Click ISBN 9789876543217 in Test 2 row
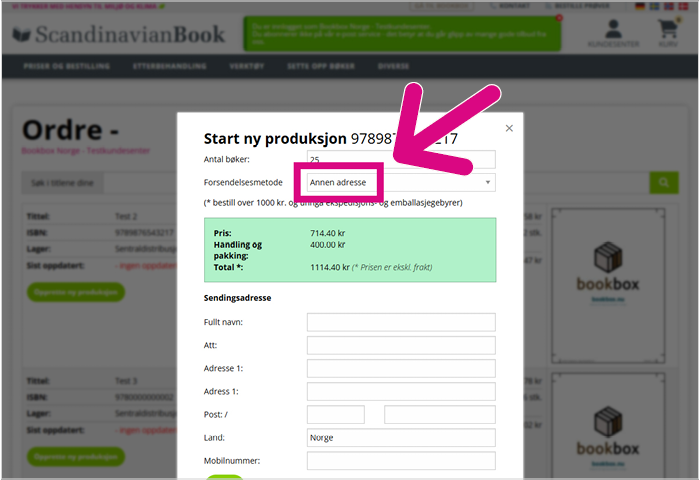Image resolution: width=700 pixels, height=480 pixels. (144, 233)
